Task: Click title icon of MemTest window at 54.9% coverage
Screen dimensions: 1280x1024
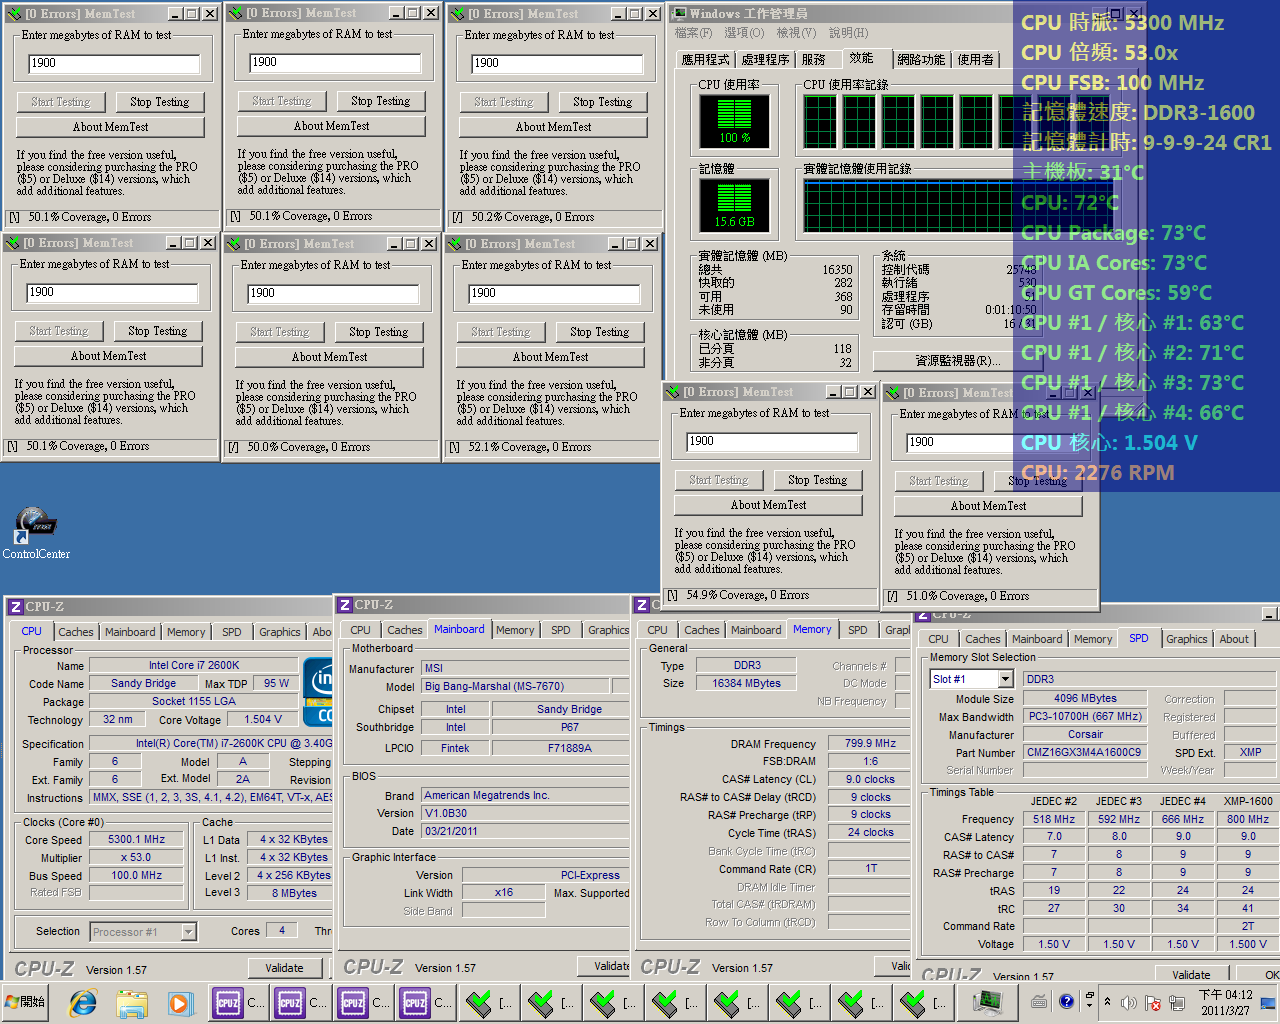Action: (x=672, y=392)
